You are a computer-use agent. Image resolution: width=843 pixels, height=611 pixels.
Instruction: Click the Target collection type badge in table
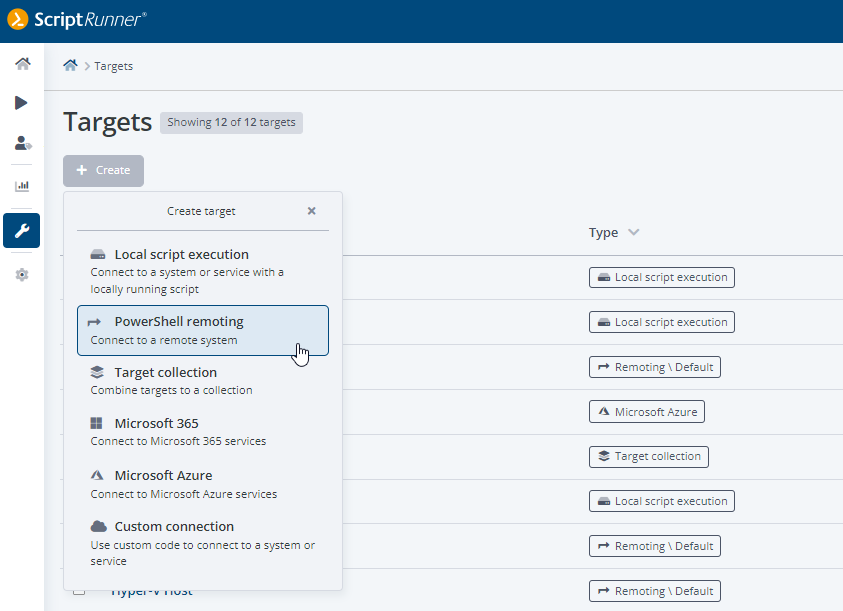(x=648, y=457)
